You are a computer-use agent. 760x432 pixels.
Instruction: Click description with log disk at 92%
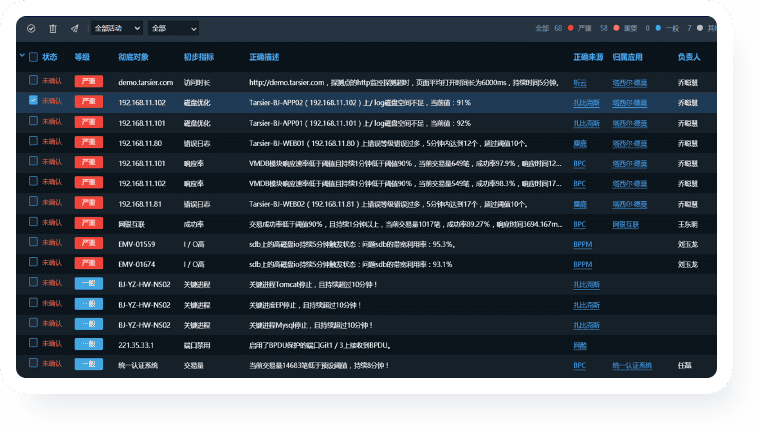pyautogui.click(x=360, y=124)
